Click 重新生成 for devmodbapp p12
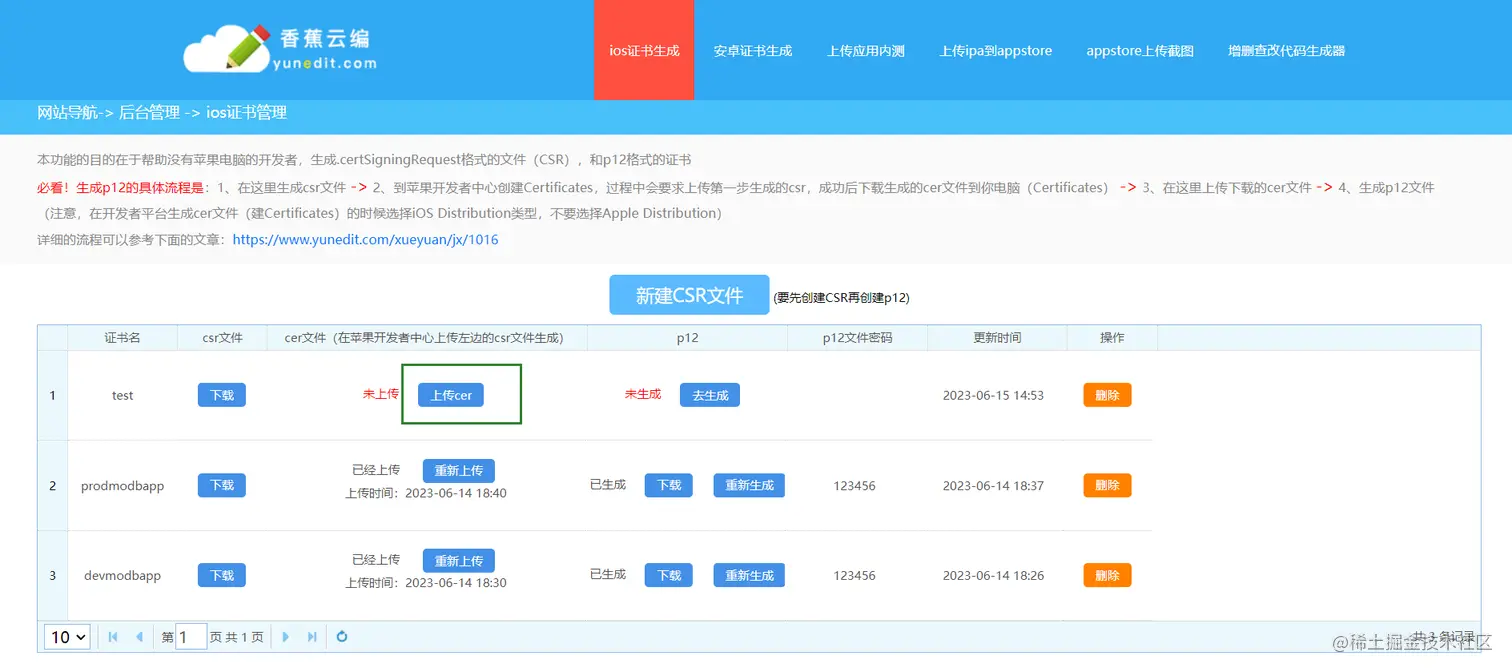The image size is (1512, 672). tap(749, 575)
